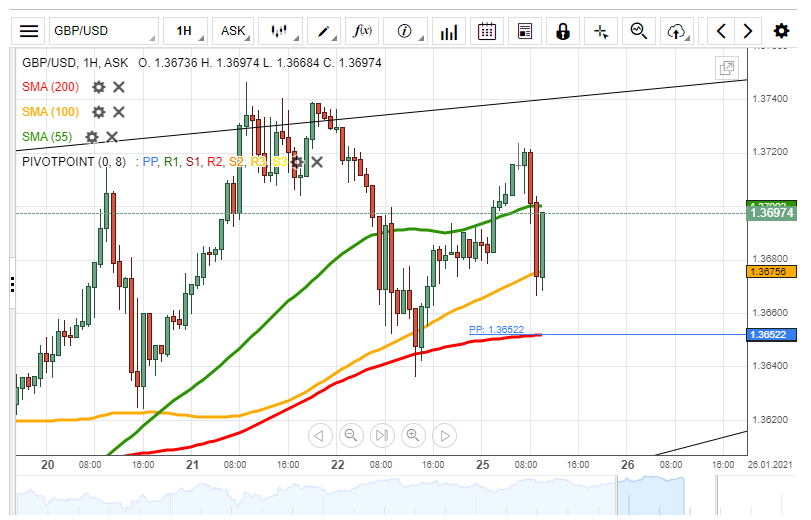The height and width of the screenshot is (520, 811).
Task: Open the f(x) indicators menu
Action: coord(362,31)
